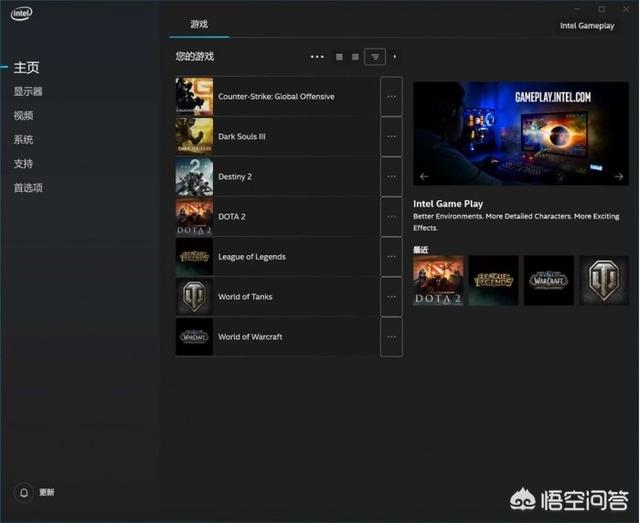Go to 显示器 (Display) in the sidebar

28,91
